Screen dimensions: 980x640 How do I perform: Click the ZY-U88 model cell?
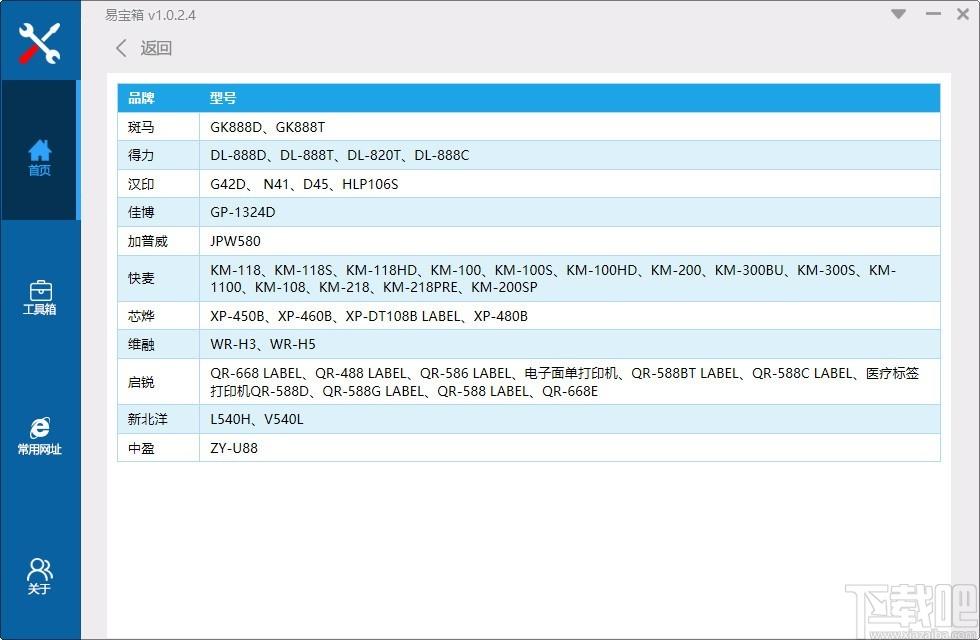569,448
